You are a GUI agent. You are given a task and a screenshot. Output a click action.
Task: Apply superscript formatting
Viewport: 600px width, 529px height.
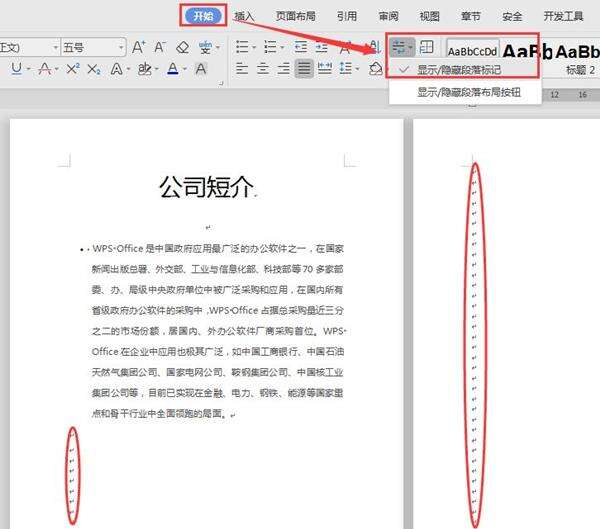tap(71, 68)
